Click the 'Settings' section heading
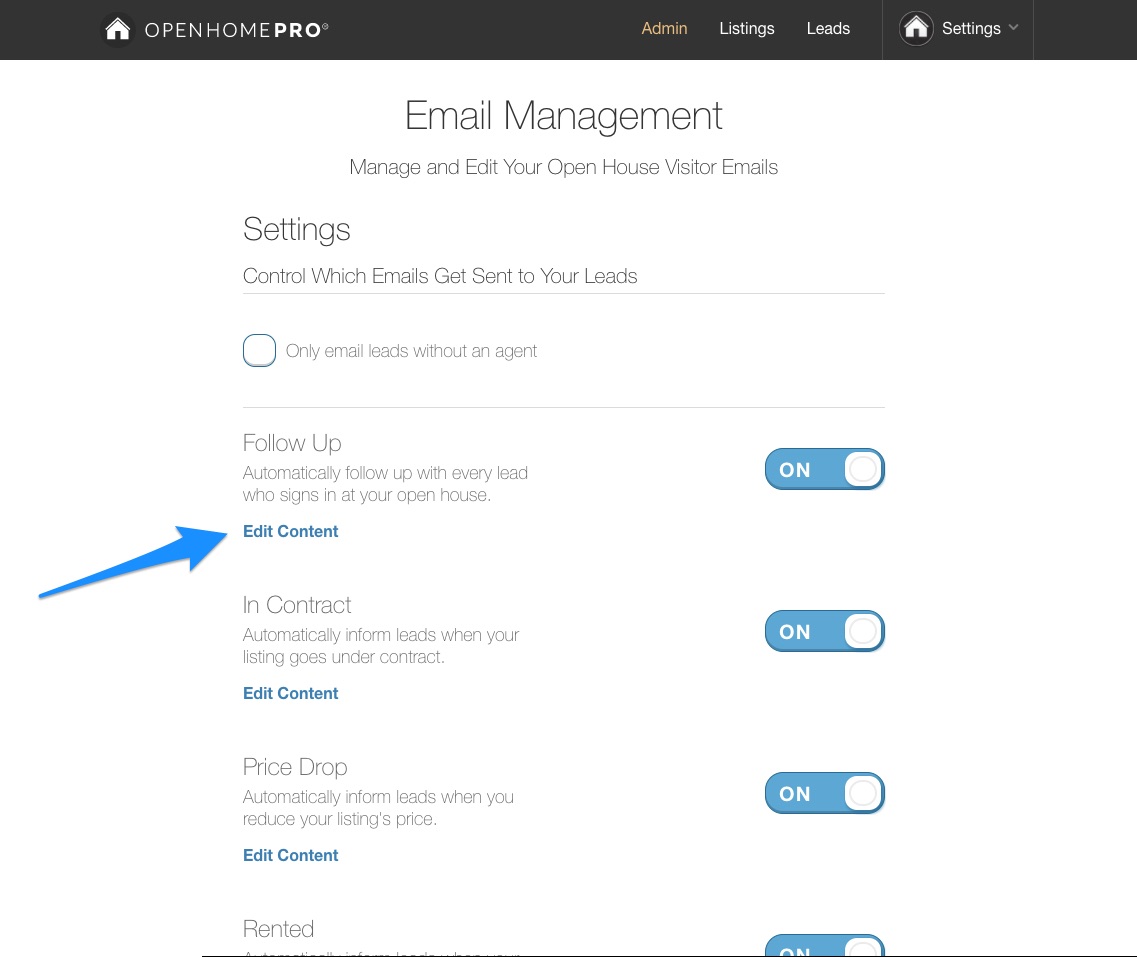Image resolution: width=1137 pixels, height=957 pixels. pyautogui.click(x=297, y=230)
